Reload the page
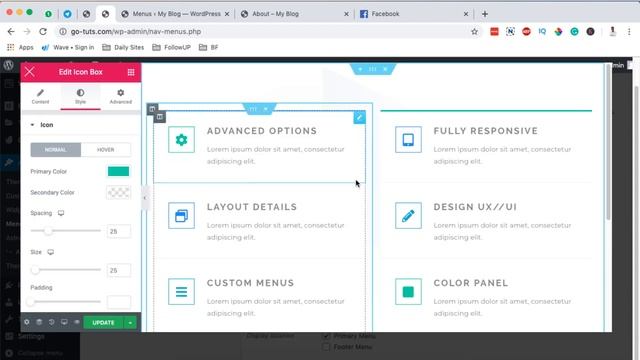This screenshot has width=640, height=360. [43, 31]
